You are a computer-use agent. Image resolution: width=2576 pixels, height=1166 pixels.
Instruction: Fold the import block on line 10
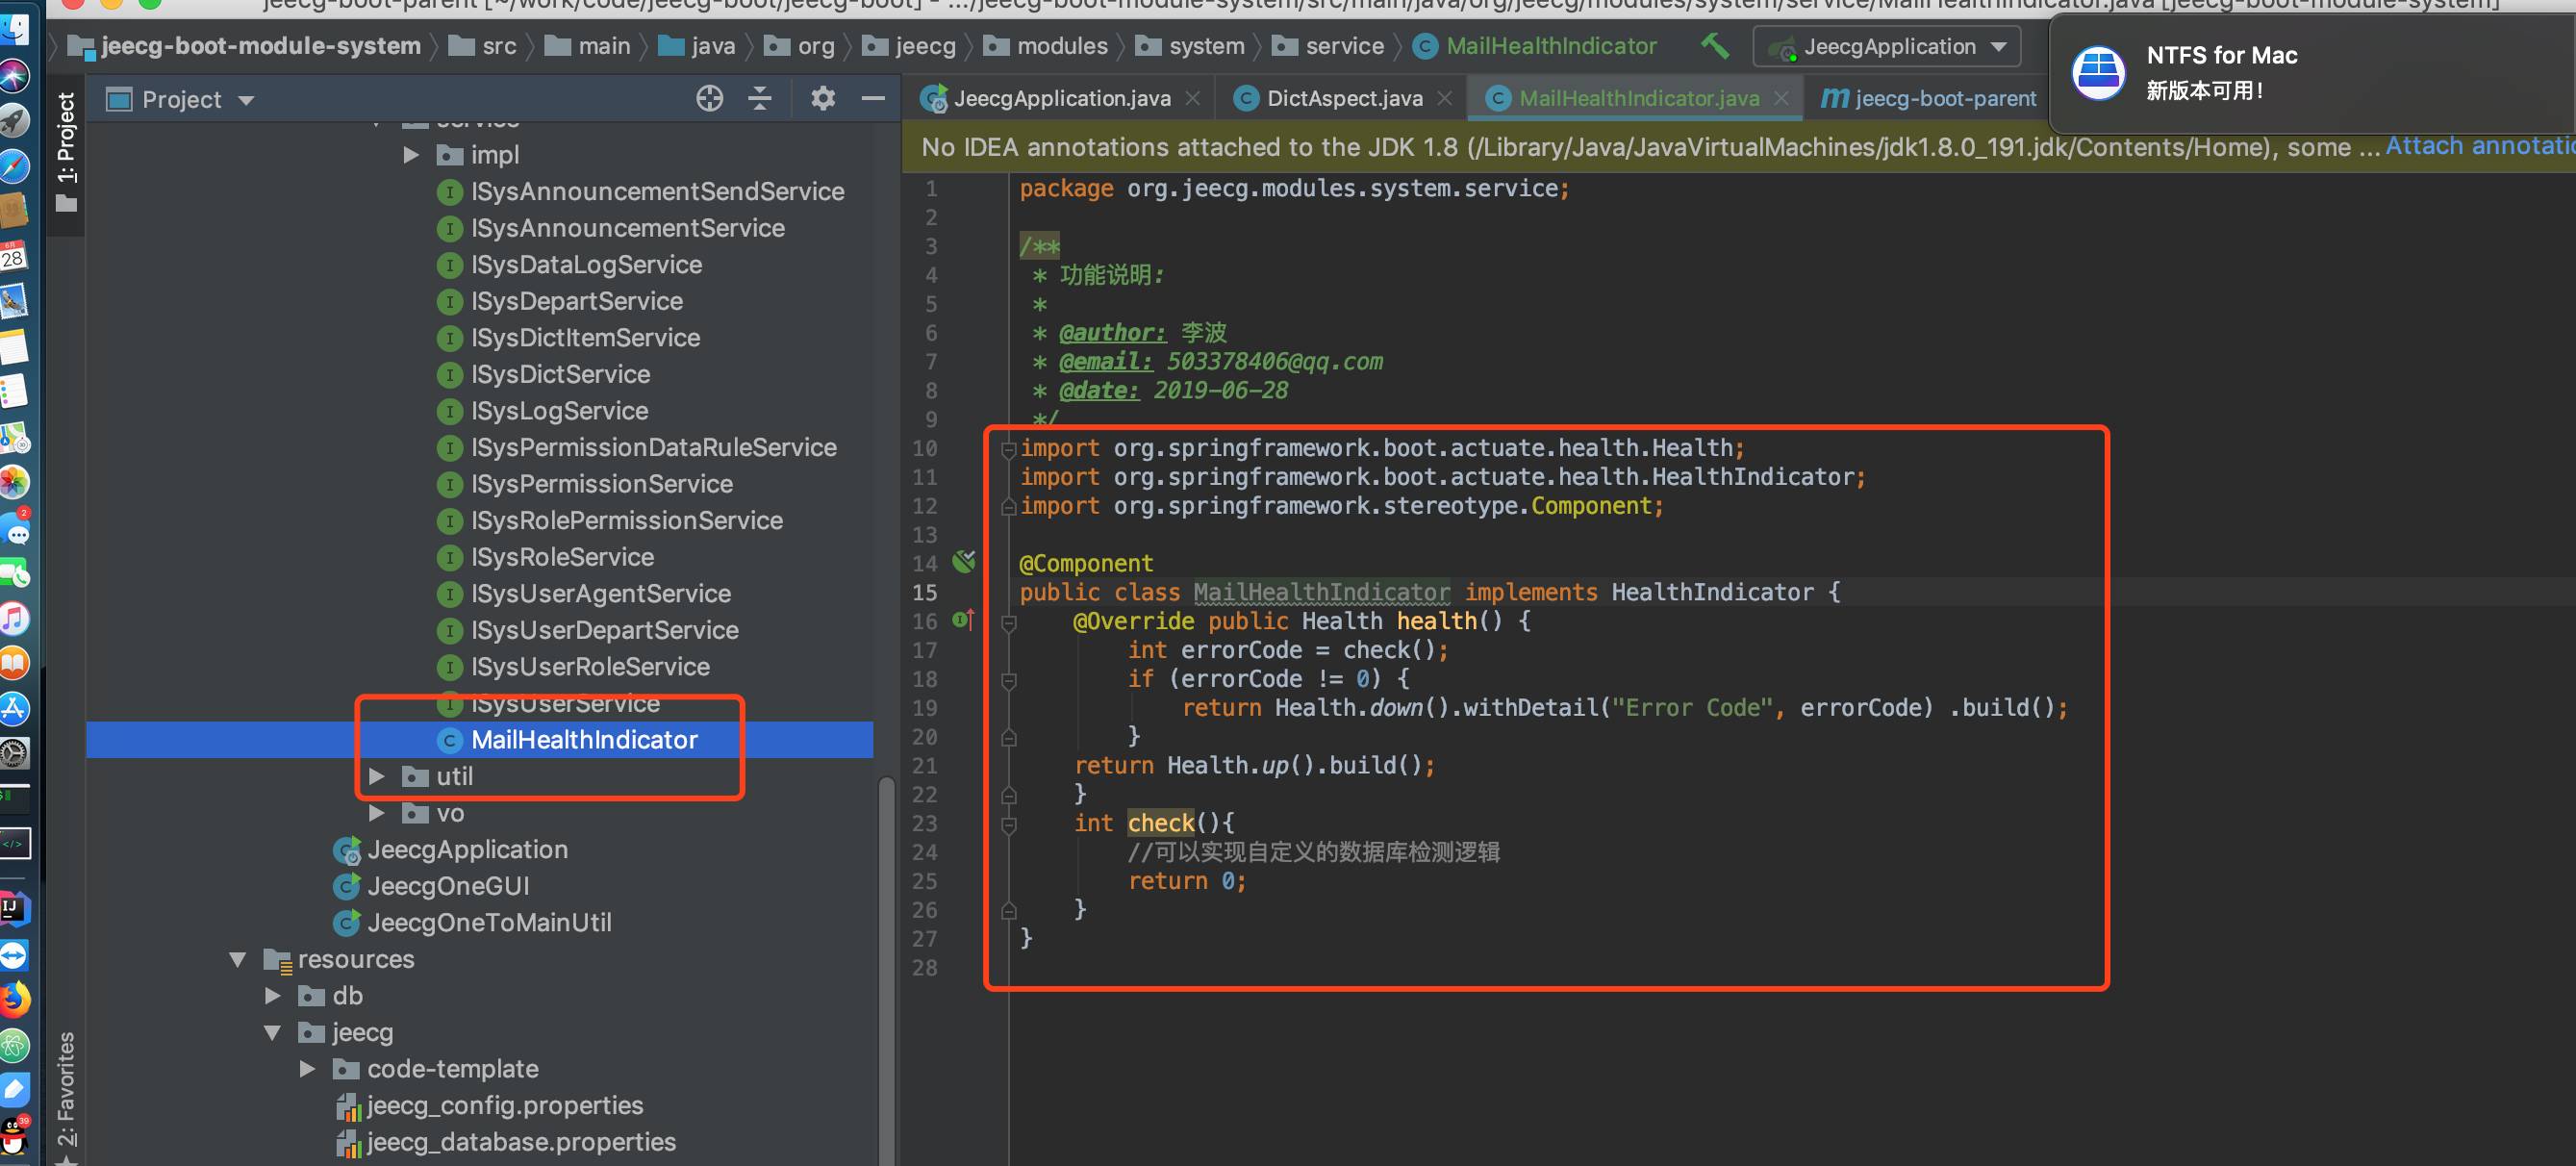tap(1009, 449)
